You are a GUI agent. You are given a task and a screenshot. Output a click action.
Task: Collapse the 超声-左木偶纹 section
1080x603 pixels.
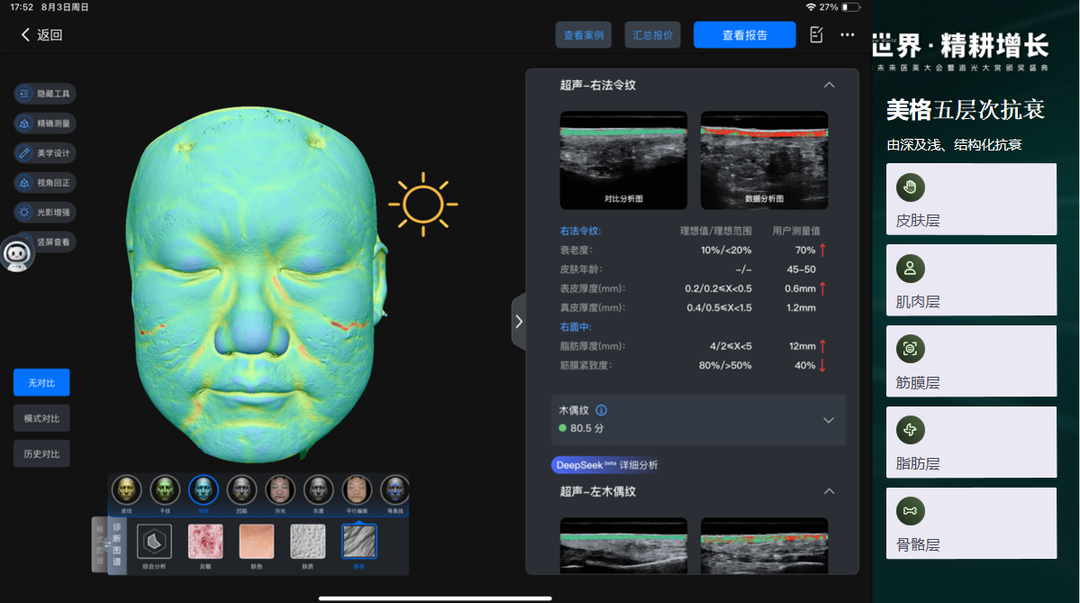[x=828, y=491]
